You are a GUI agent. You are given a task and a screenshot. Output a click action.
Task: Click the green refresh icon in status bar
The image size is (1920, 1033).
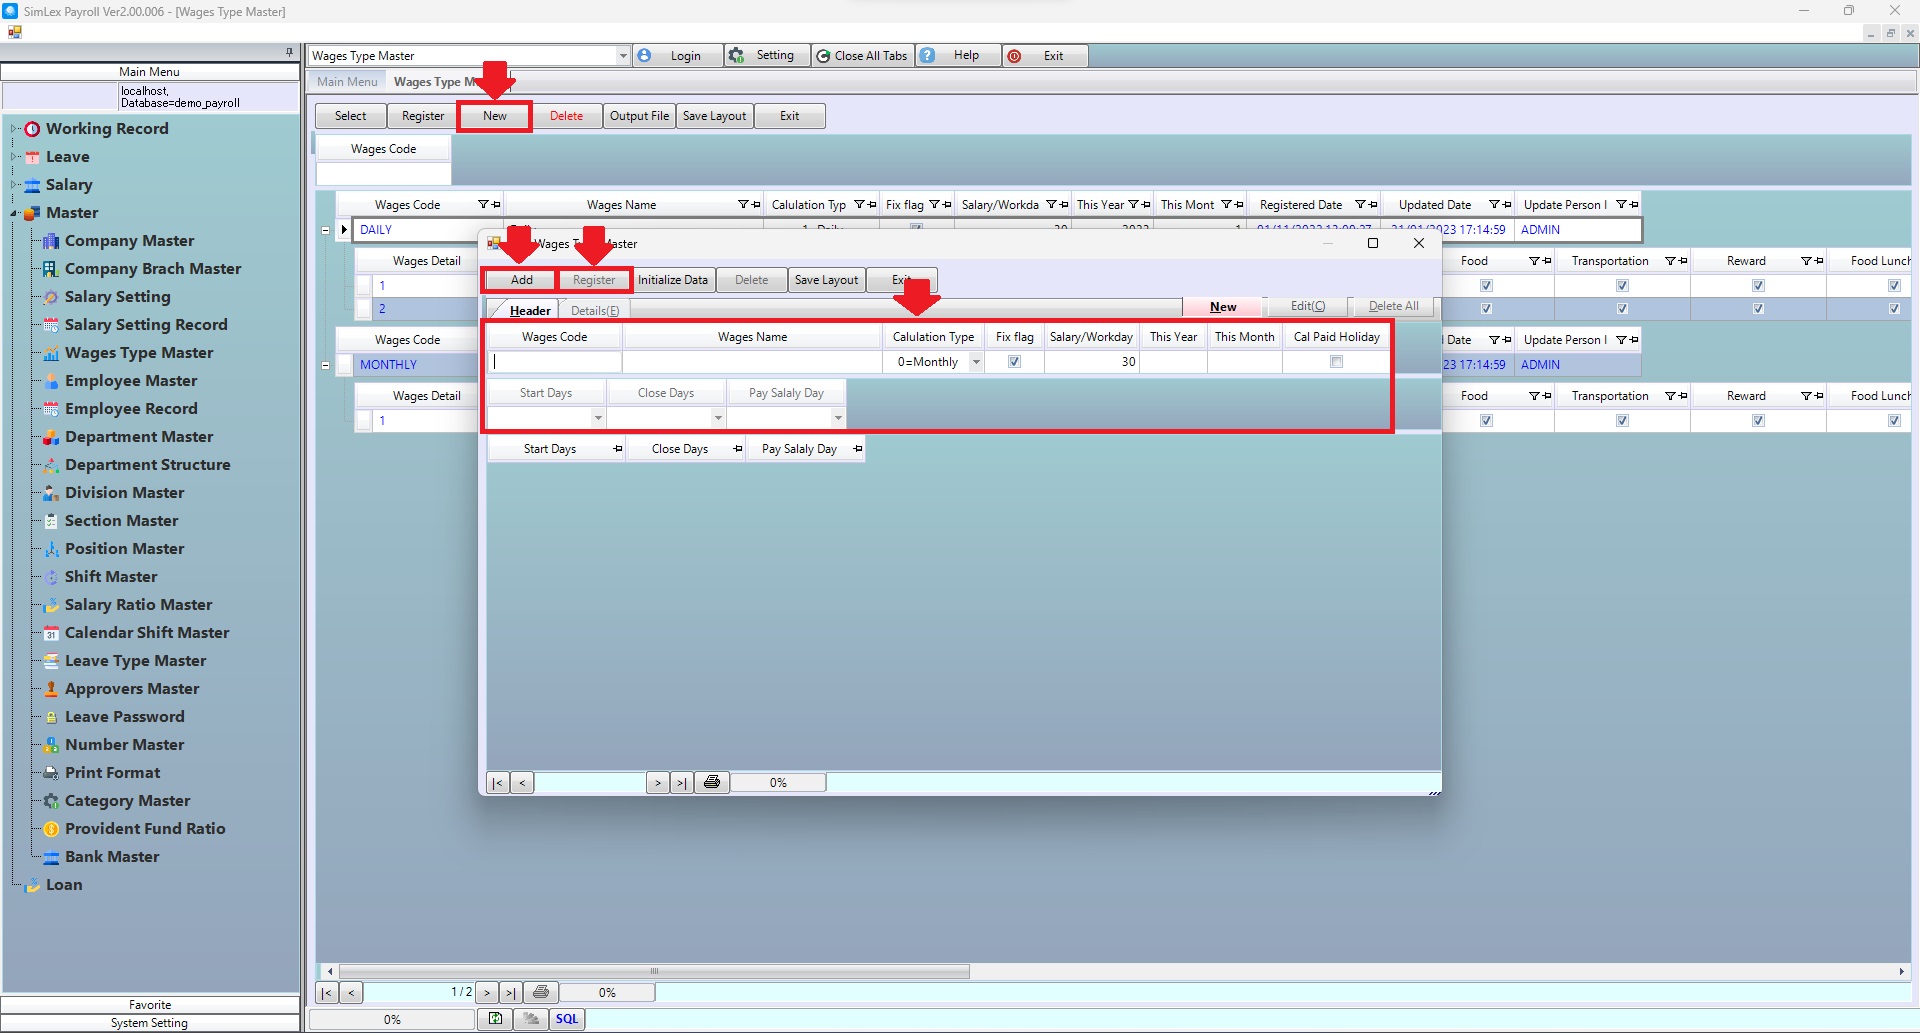495,1019
